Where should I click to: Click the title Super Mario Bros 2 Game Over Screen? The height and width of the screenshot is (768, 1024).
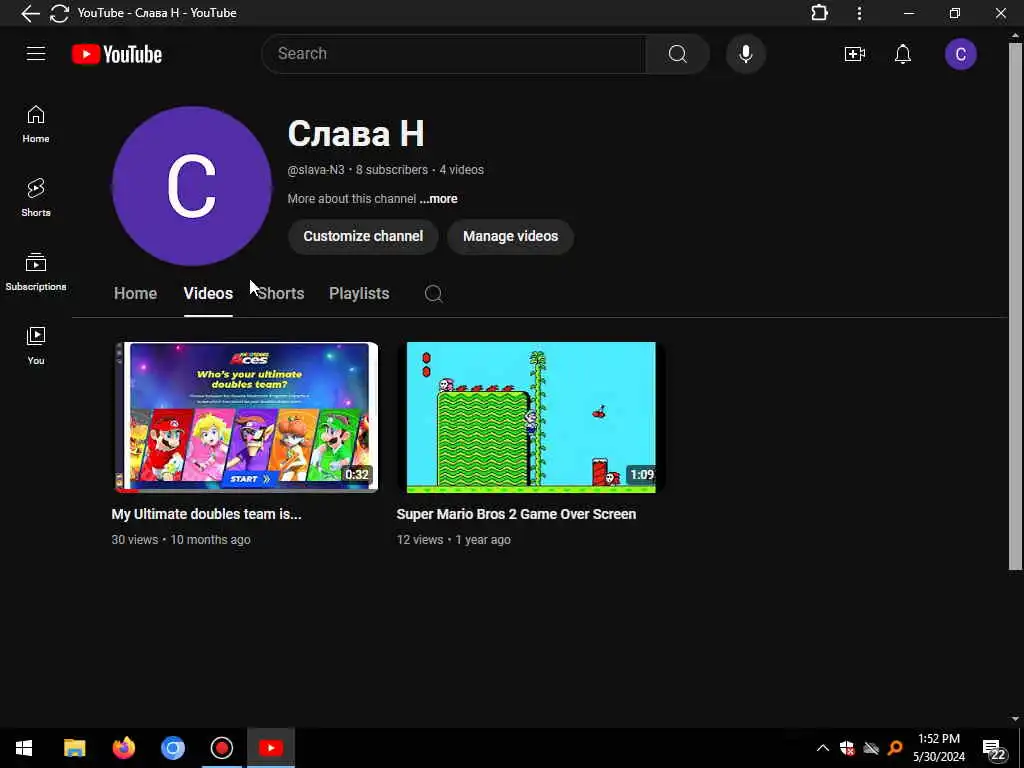[x=516, y=514]
